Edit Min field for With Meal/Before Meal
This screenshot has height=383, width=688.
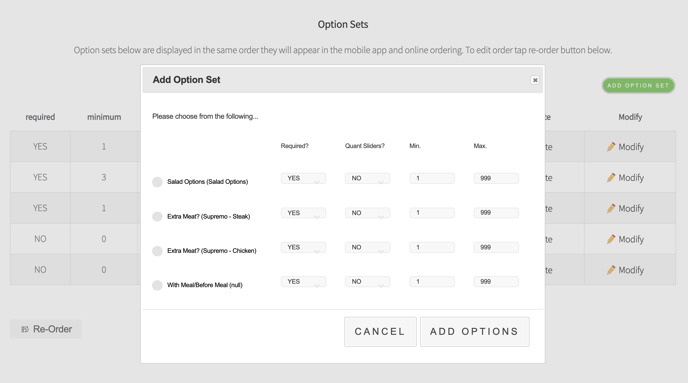coord(432,282)
